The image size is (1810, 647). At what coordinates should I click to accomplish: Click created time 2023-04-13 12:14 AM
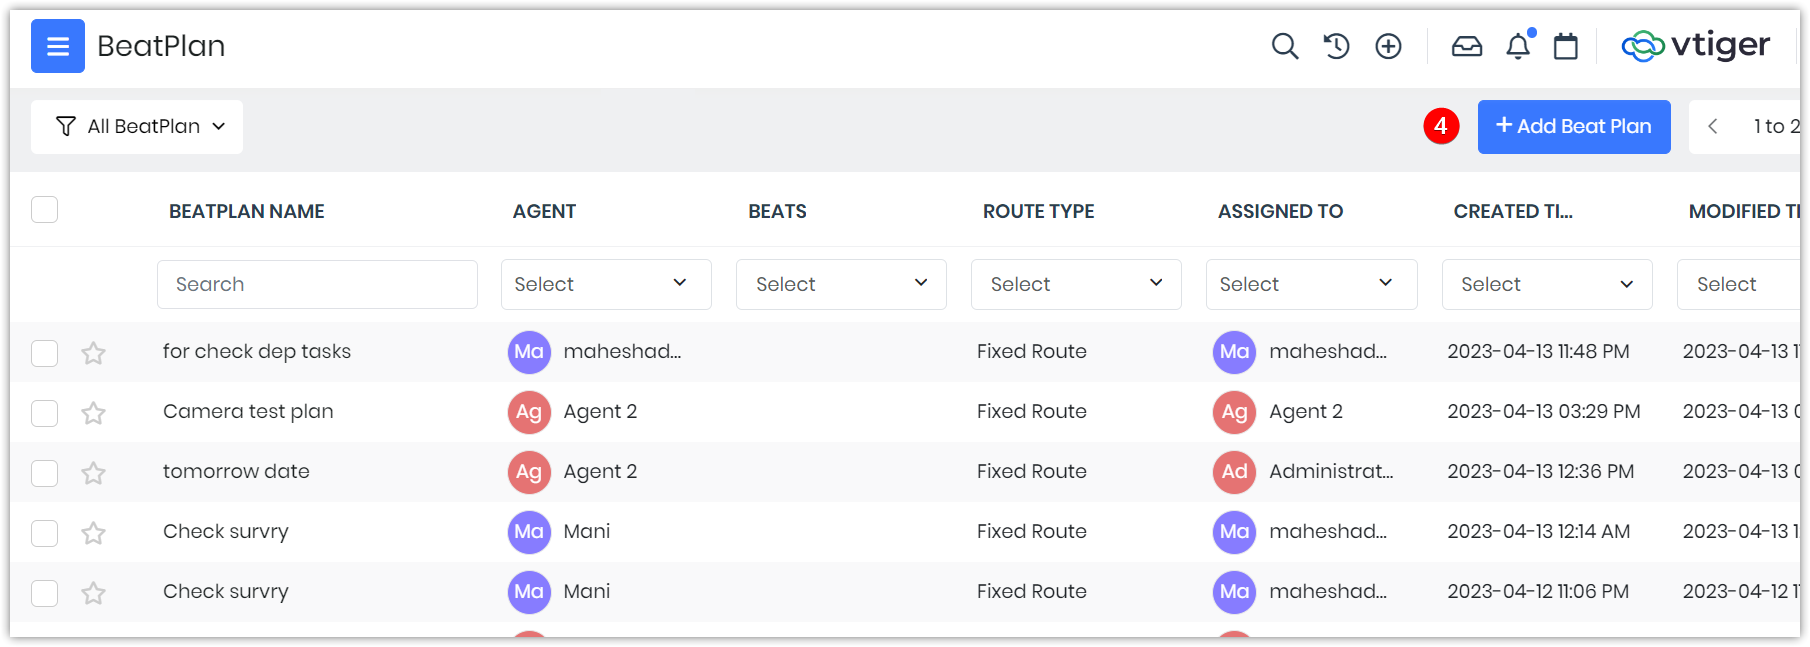(x=1539, y=531)
